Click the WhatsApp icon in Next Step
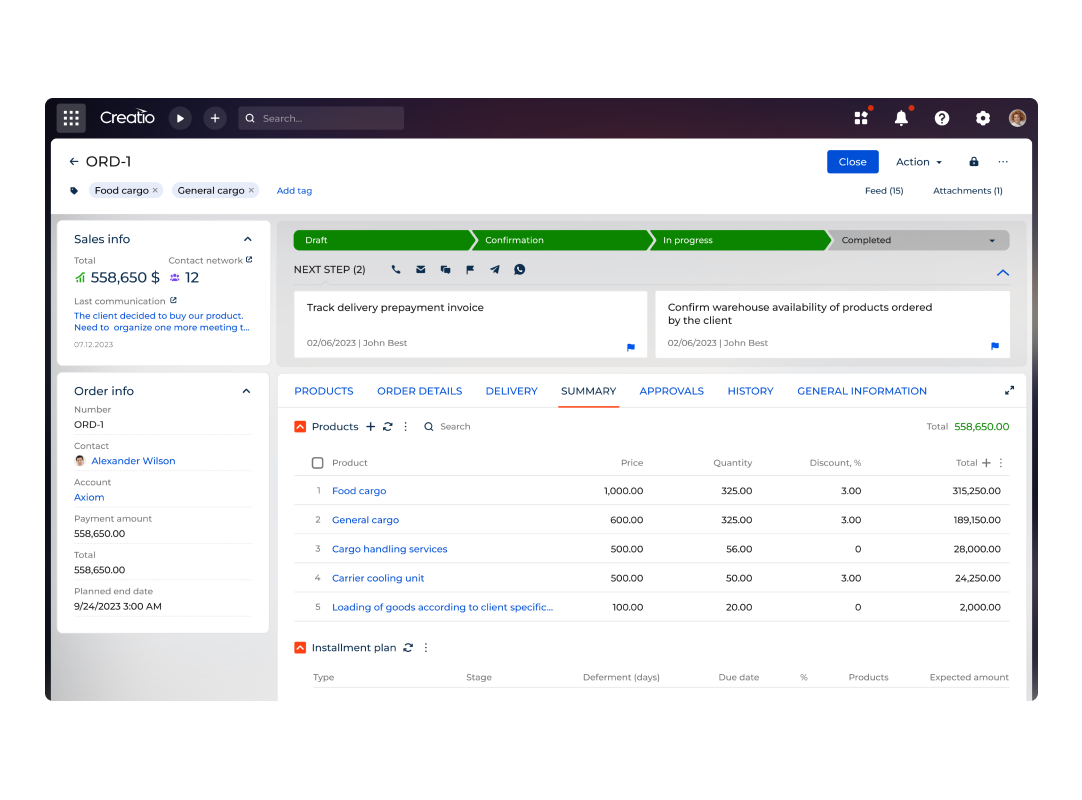Screen dimensions: 1082x800 [x=519, y=270]
